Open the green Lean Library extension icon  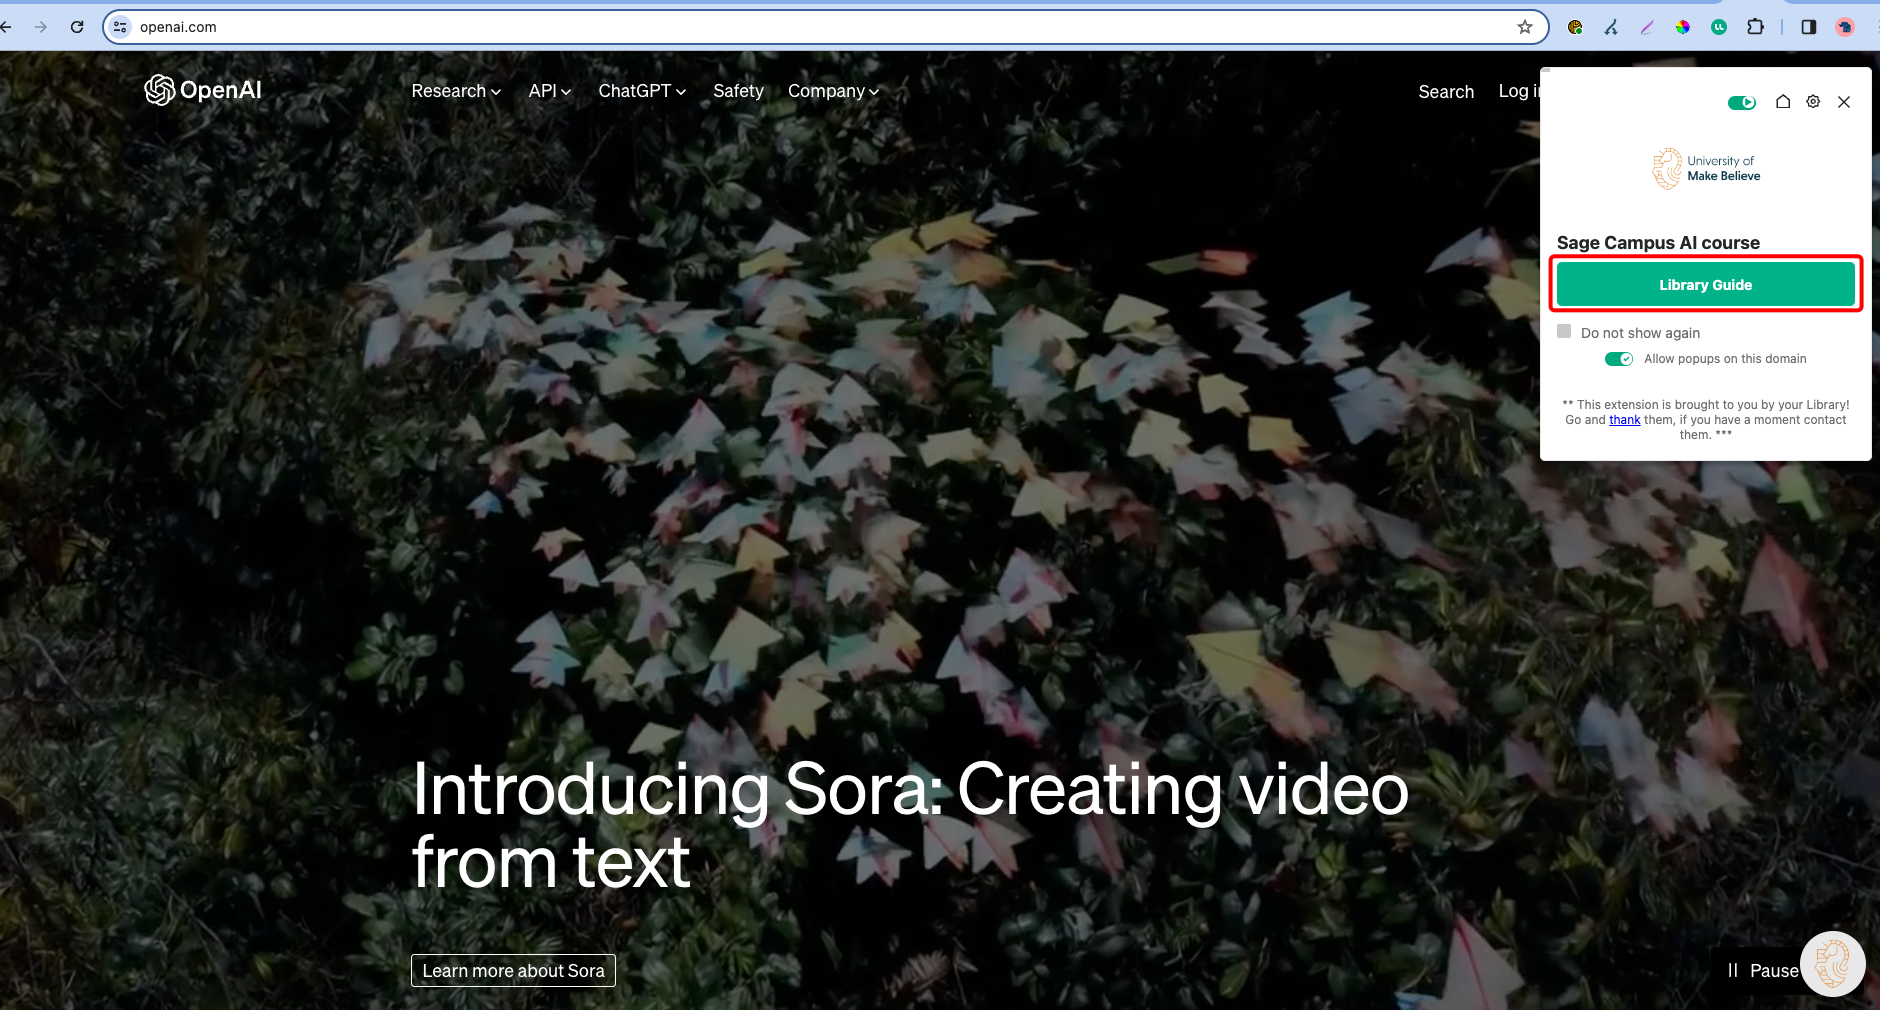click(x=1719, y=27)
